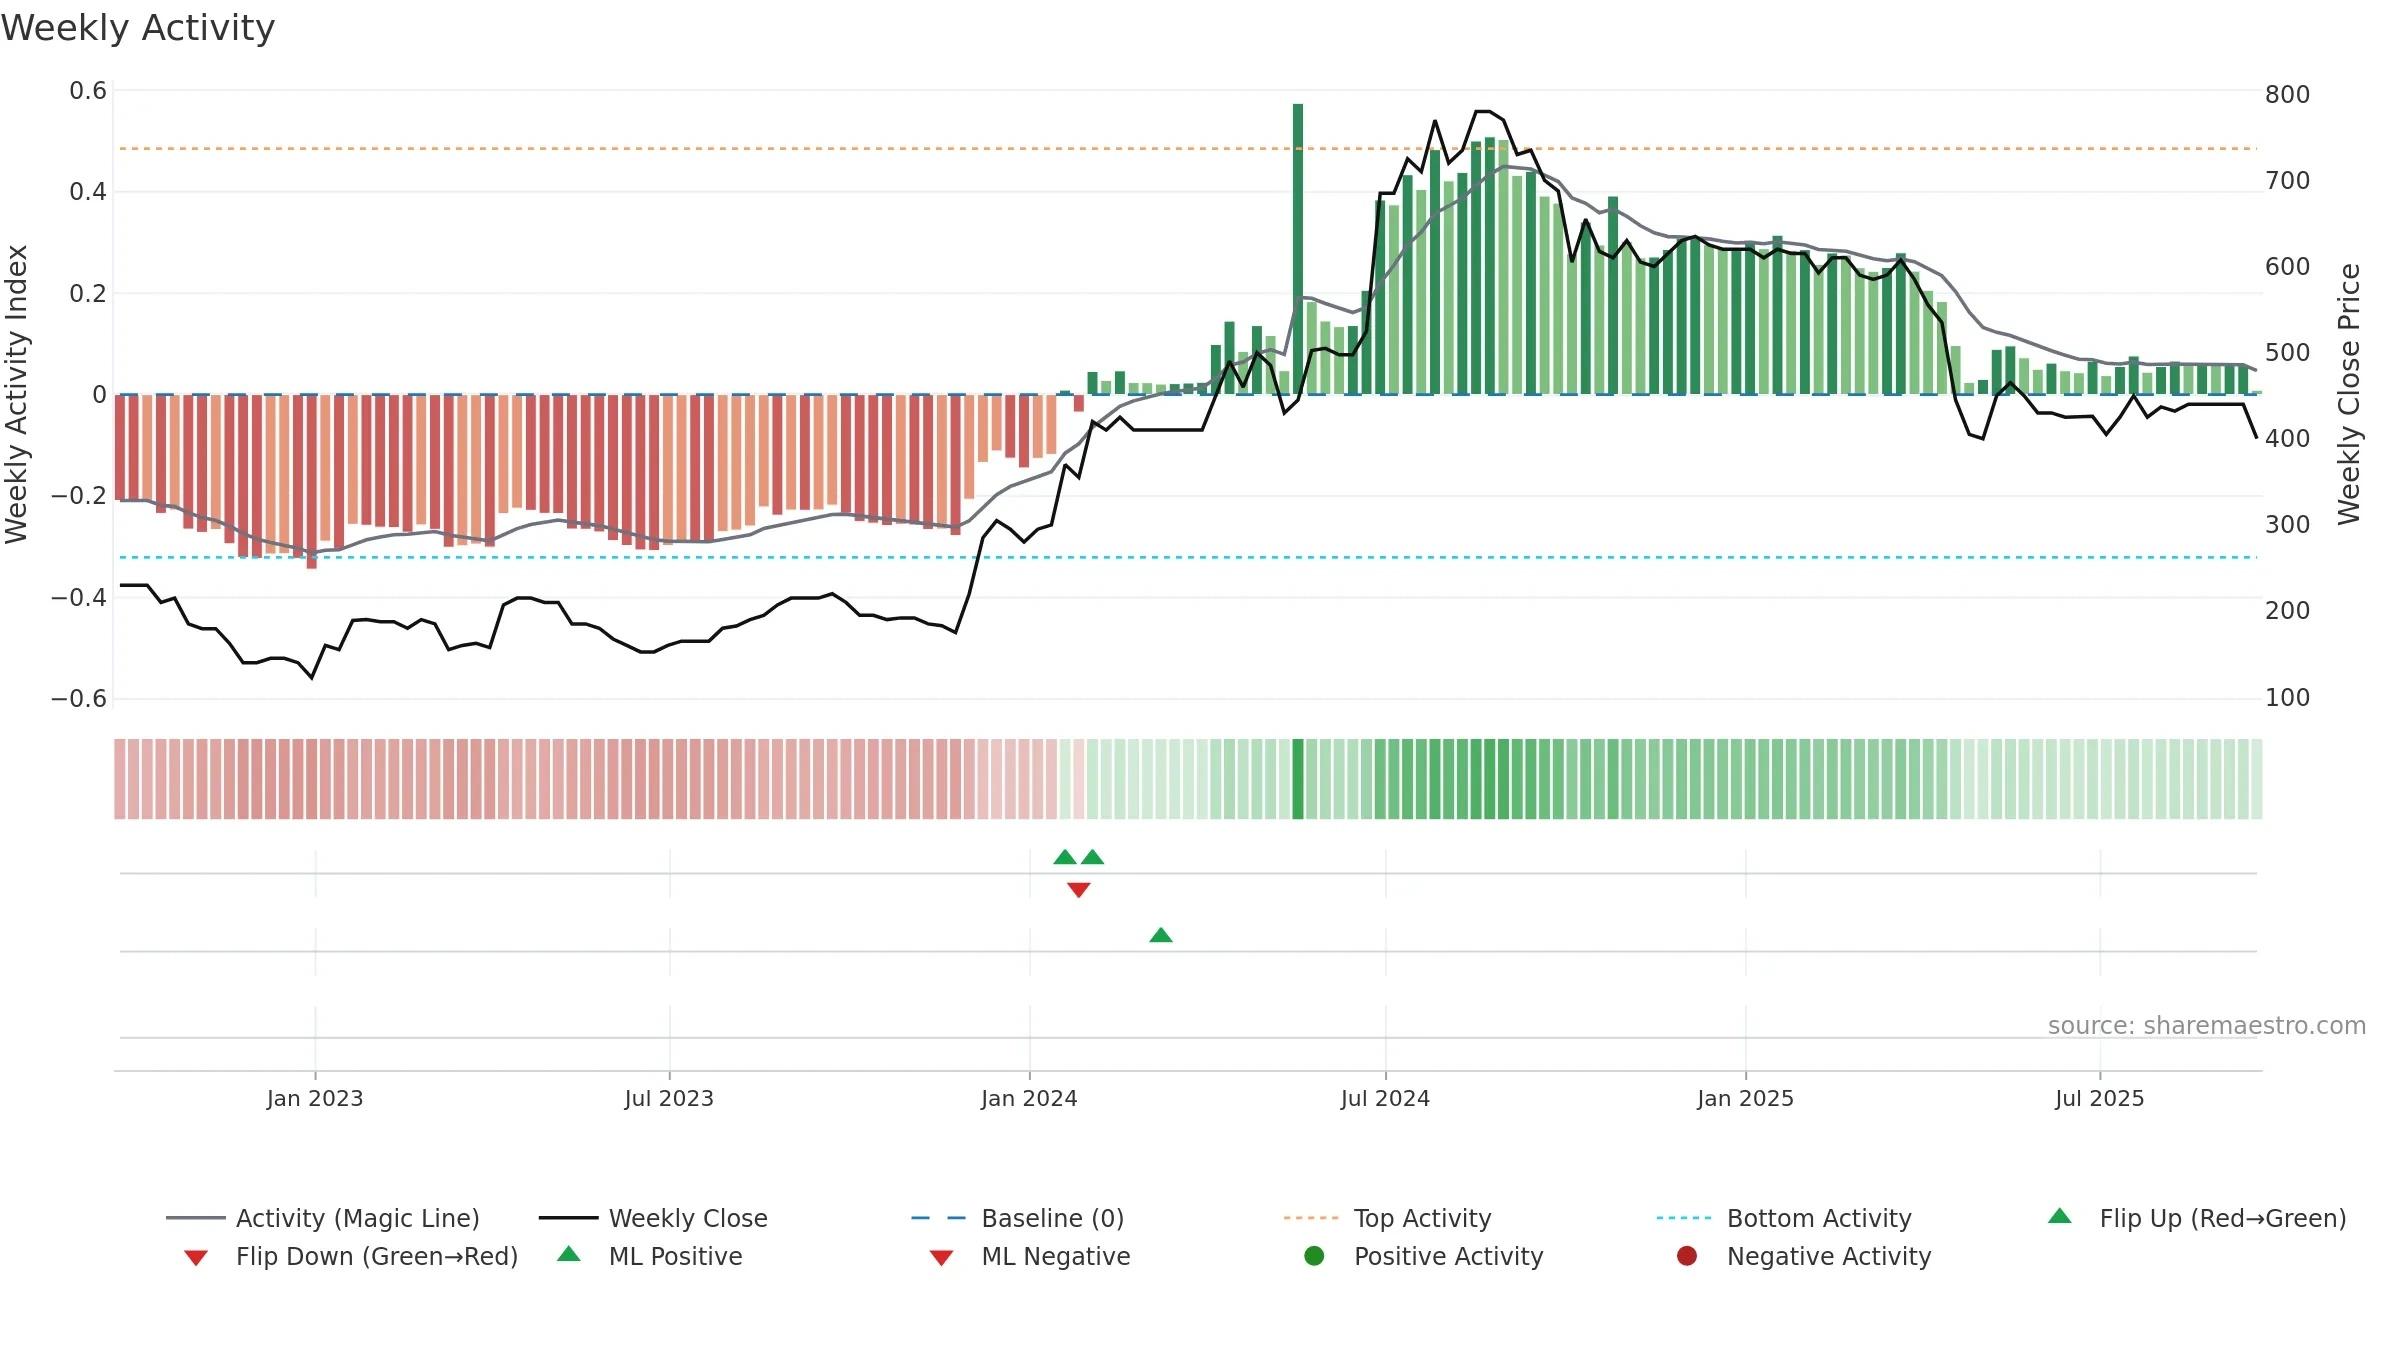Screen dimensions: 2400x1350
Task: Click the −0.6 left axis tick label
Action: pos(78,699)
